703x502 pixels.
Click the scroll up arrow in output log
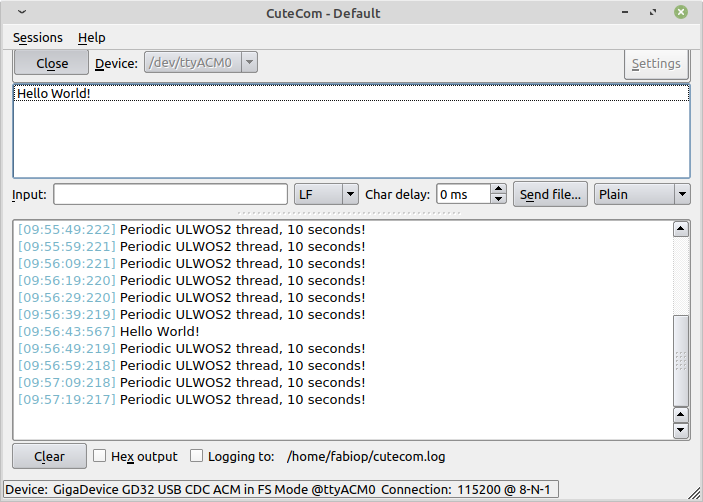(681, 229)
